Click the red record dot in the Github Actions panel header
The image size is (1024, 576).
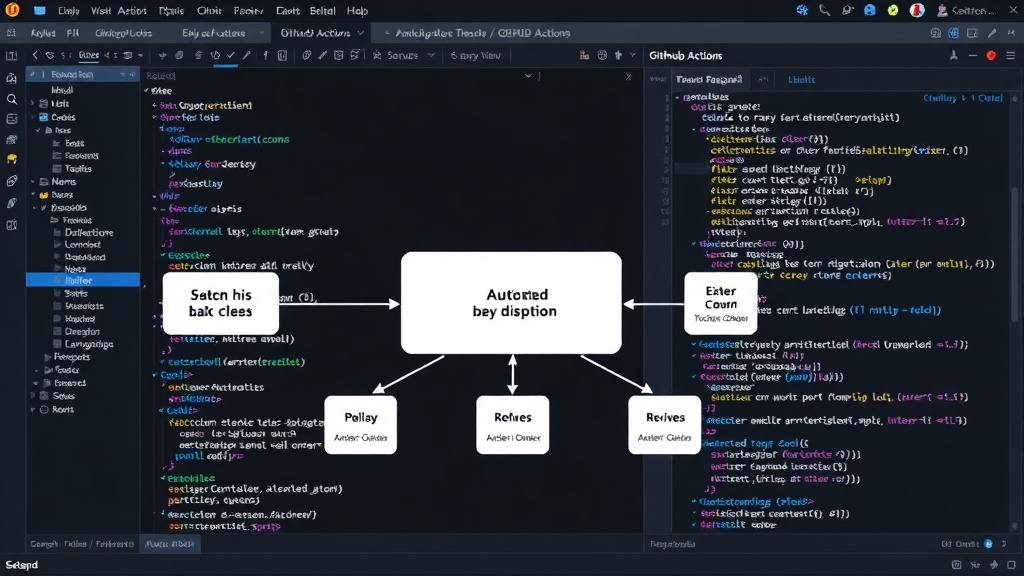(991, 56)
